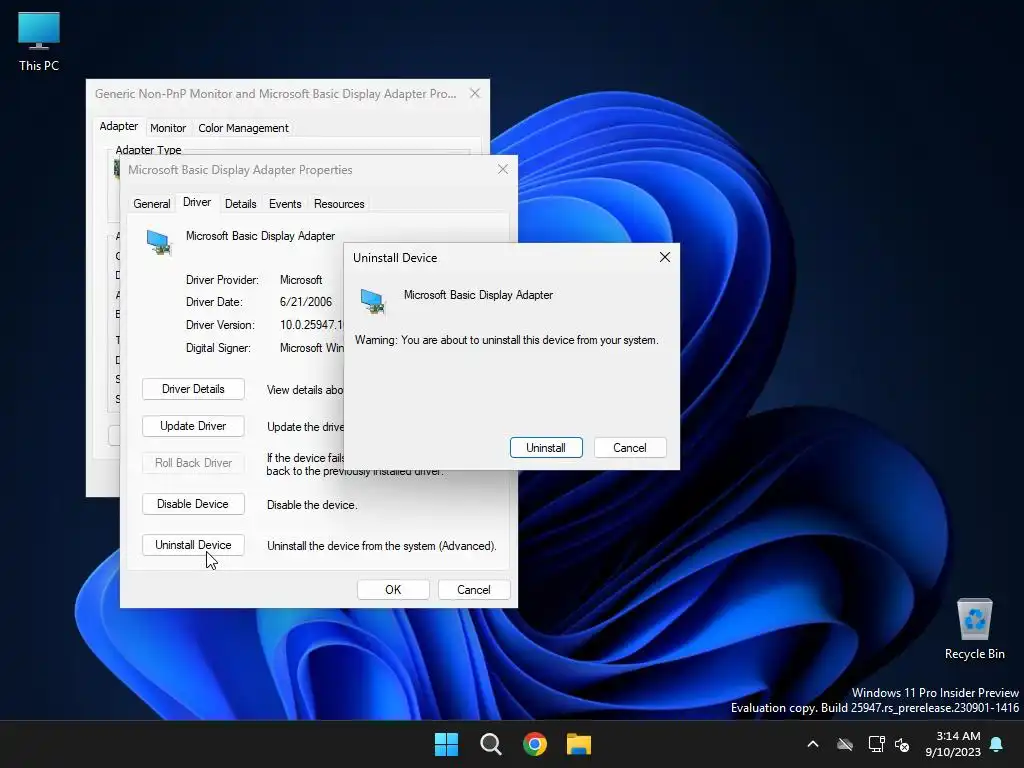Close the Uninstall Device dialog

tap(665, 257)
